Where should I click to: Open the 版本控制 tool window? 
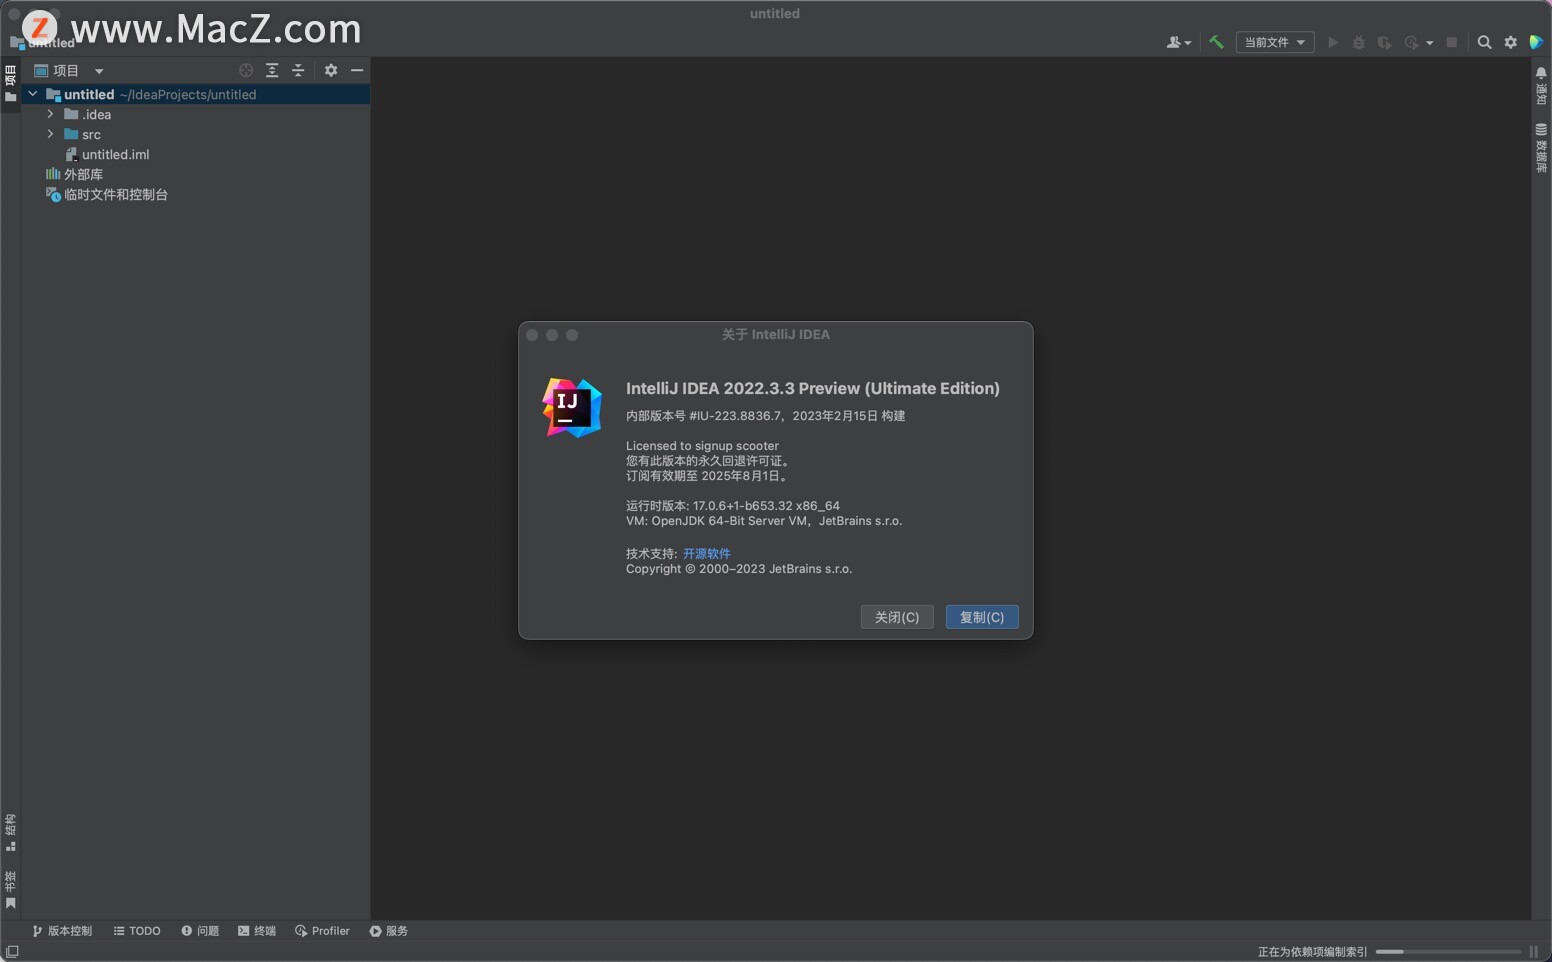point(62,931)
